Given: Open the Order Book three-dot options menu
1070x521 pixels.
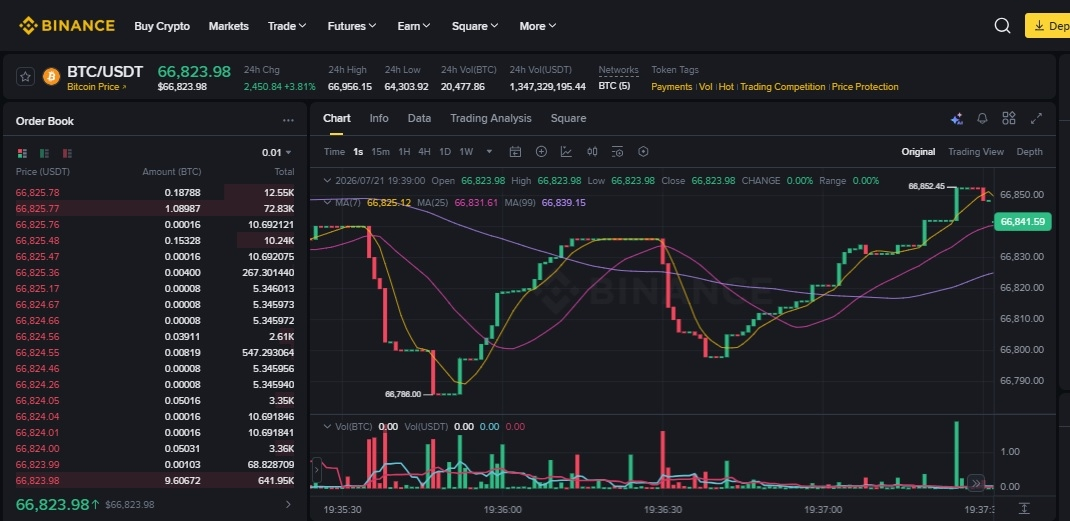Looking at the screenshot, I should click(x=288, y=121).
